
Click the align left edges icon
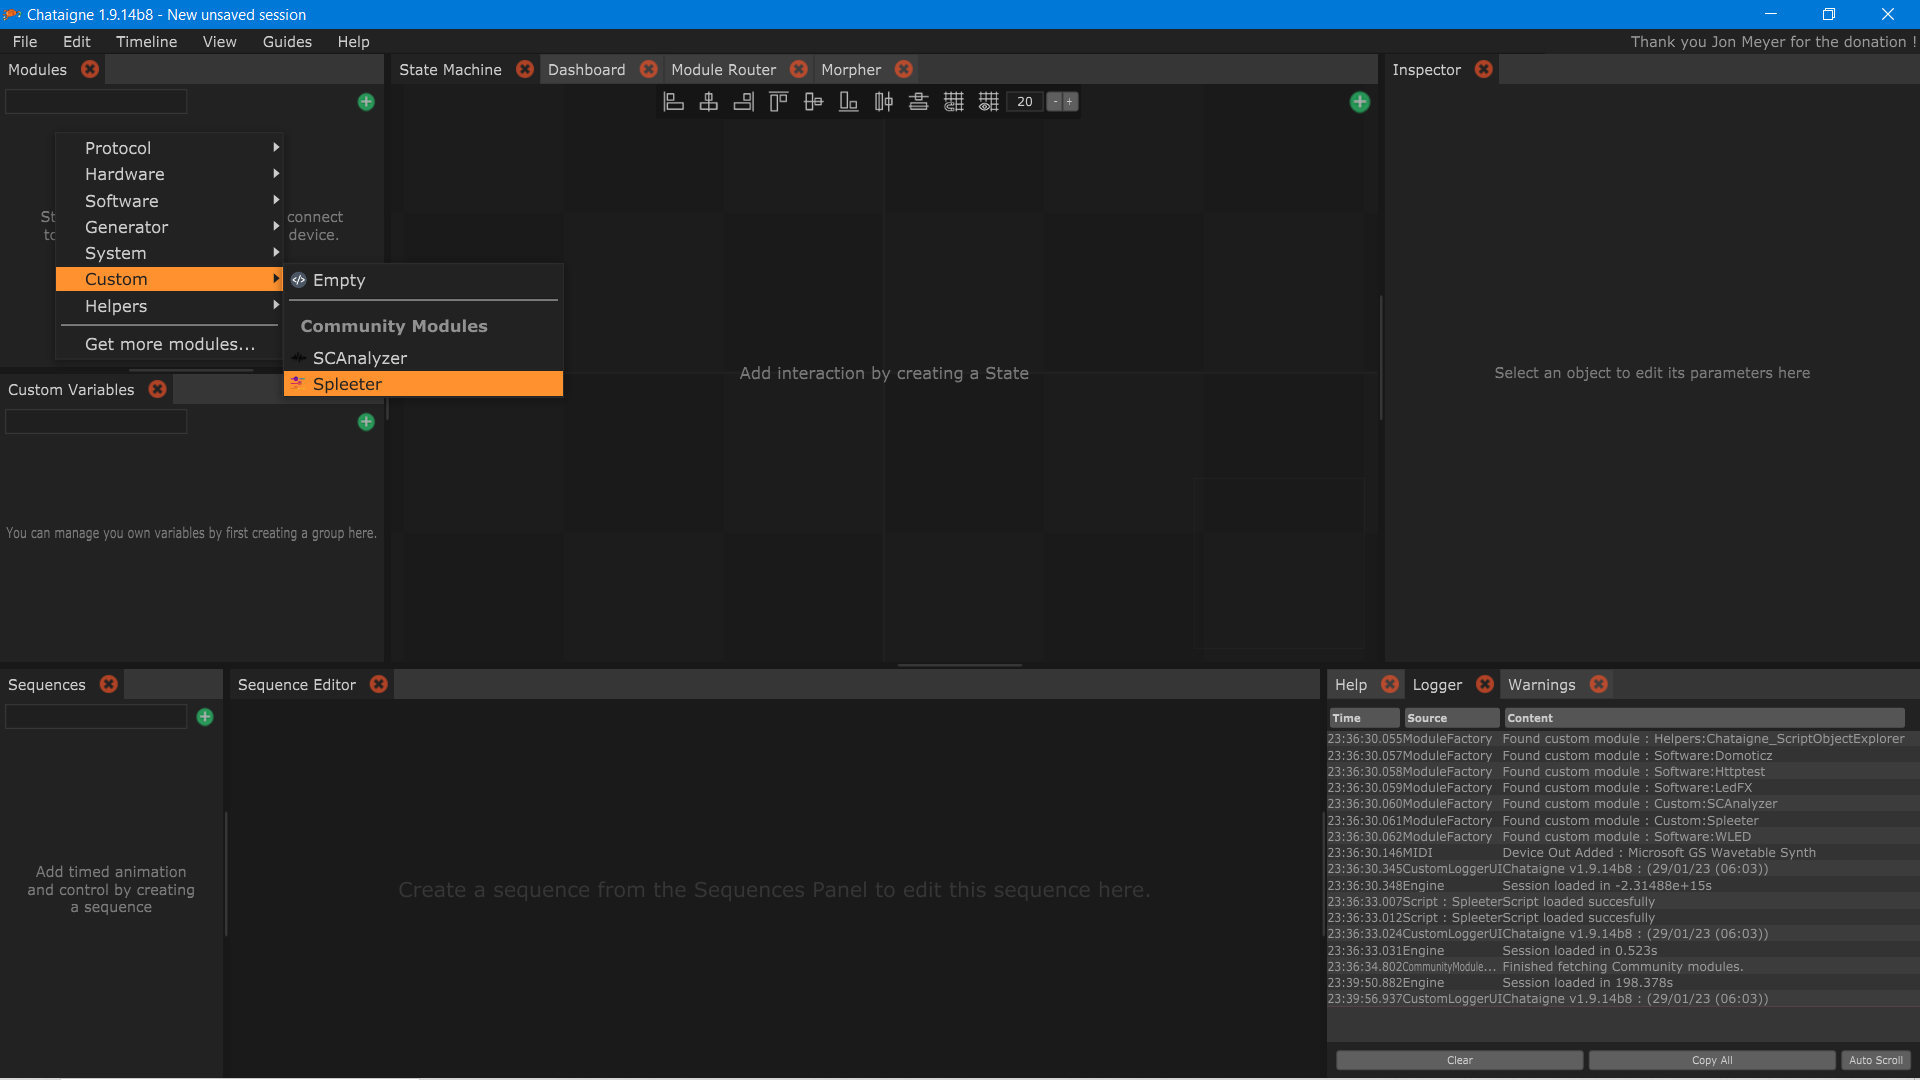[x=674, y=102]
